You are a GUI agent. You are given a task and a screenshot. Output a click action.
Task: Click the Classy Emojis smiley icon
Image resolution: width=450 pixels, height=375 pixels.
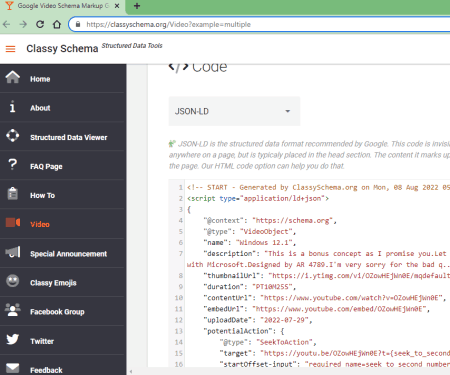[x=13, y=281]
